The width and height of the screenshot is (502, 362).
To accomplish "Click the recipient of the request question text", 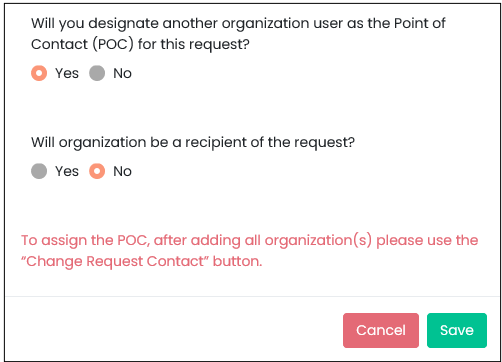I will click(x=193, y=142).
